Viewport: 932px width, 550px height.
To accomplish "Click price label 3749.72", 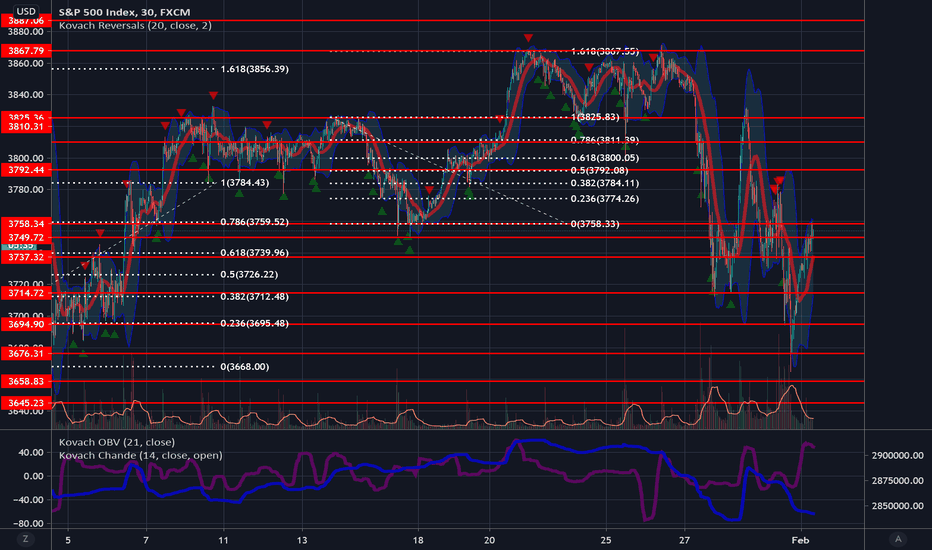I will point(26,237).
